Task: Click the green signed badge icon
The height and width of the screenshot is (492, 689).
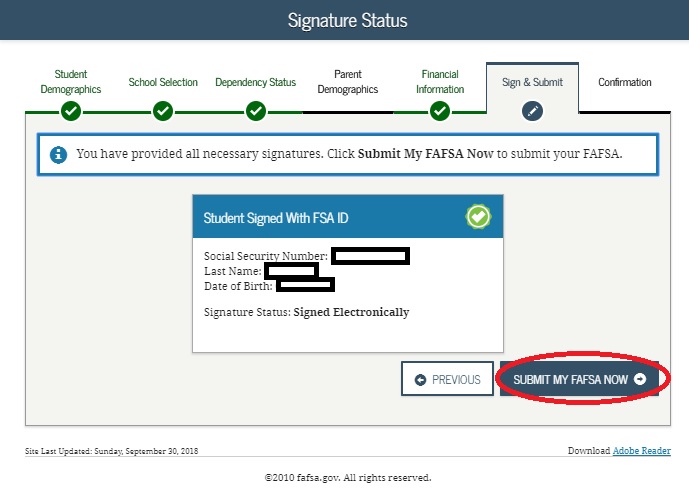Action: tap(478, 217)
